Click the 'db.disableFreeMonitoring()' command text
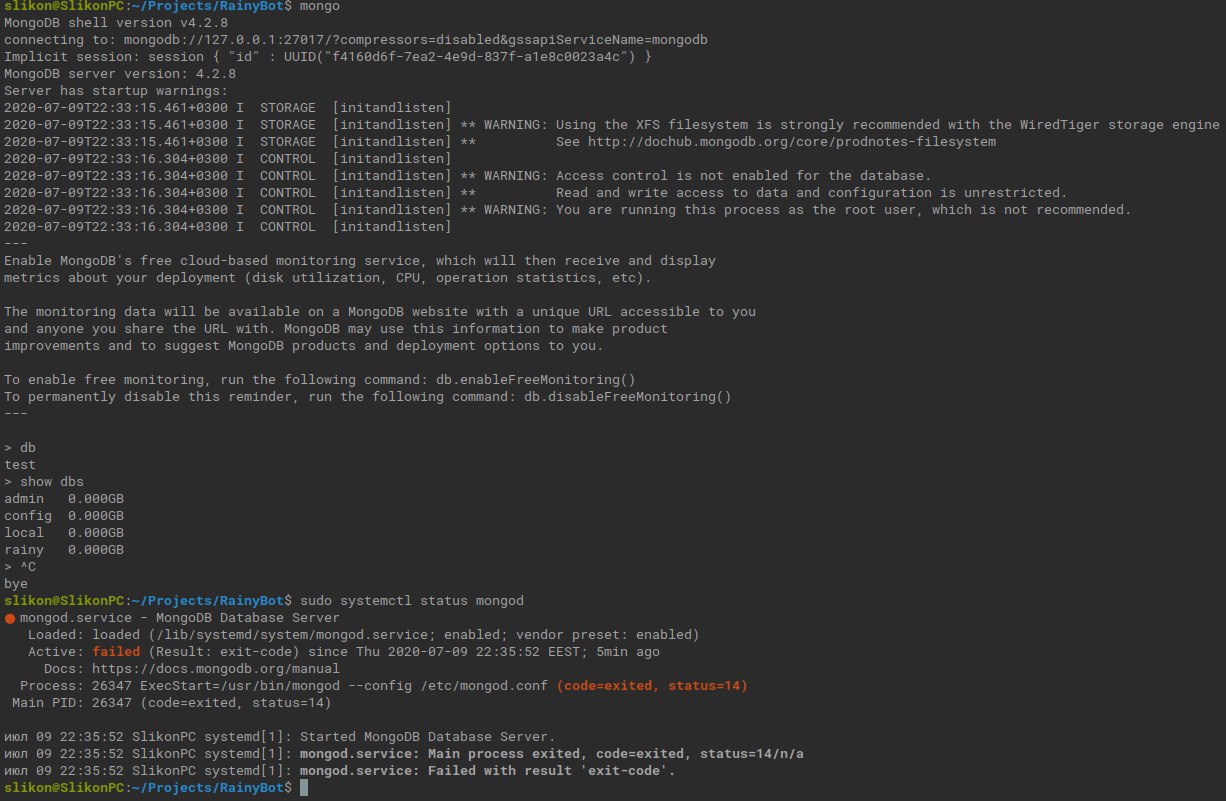The width and height of the screenshot is (1226, 801). pos(628,397)
